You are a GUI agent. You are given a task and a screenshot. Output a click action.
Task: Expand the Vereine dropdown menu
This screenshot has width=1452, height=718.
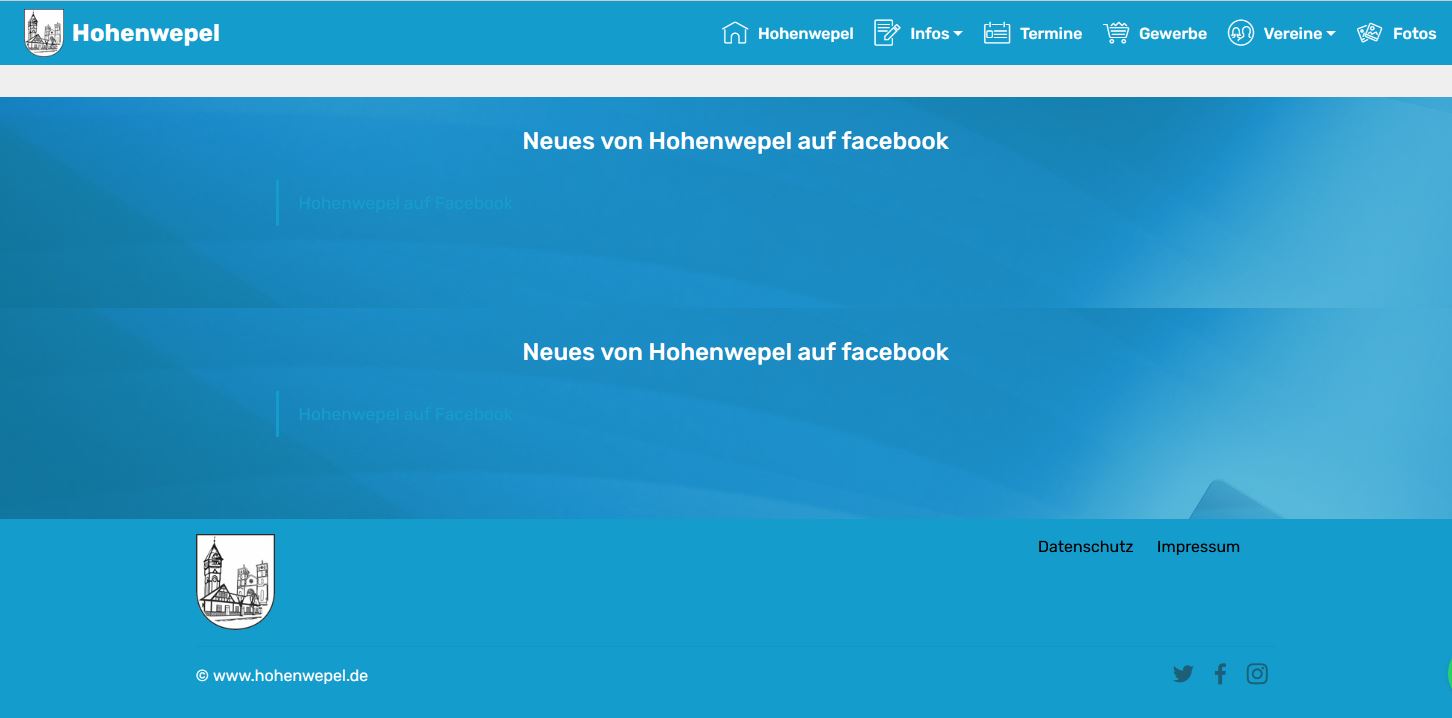(x=1298, y=34)
